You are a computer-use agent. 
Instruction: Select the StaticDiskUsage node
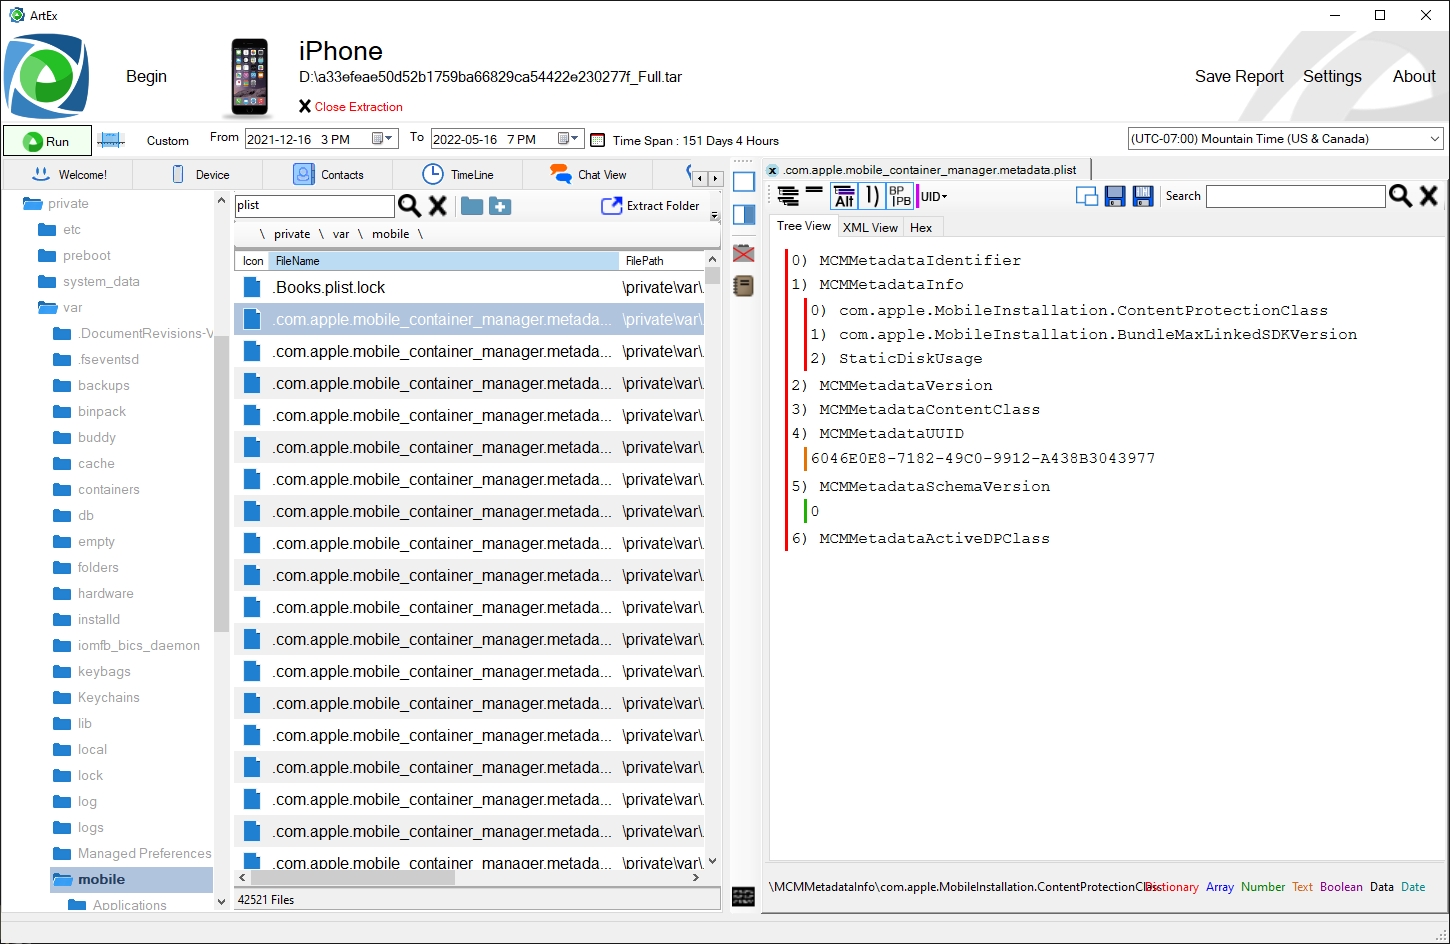(x=910, y=359)
